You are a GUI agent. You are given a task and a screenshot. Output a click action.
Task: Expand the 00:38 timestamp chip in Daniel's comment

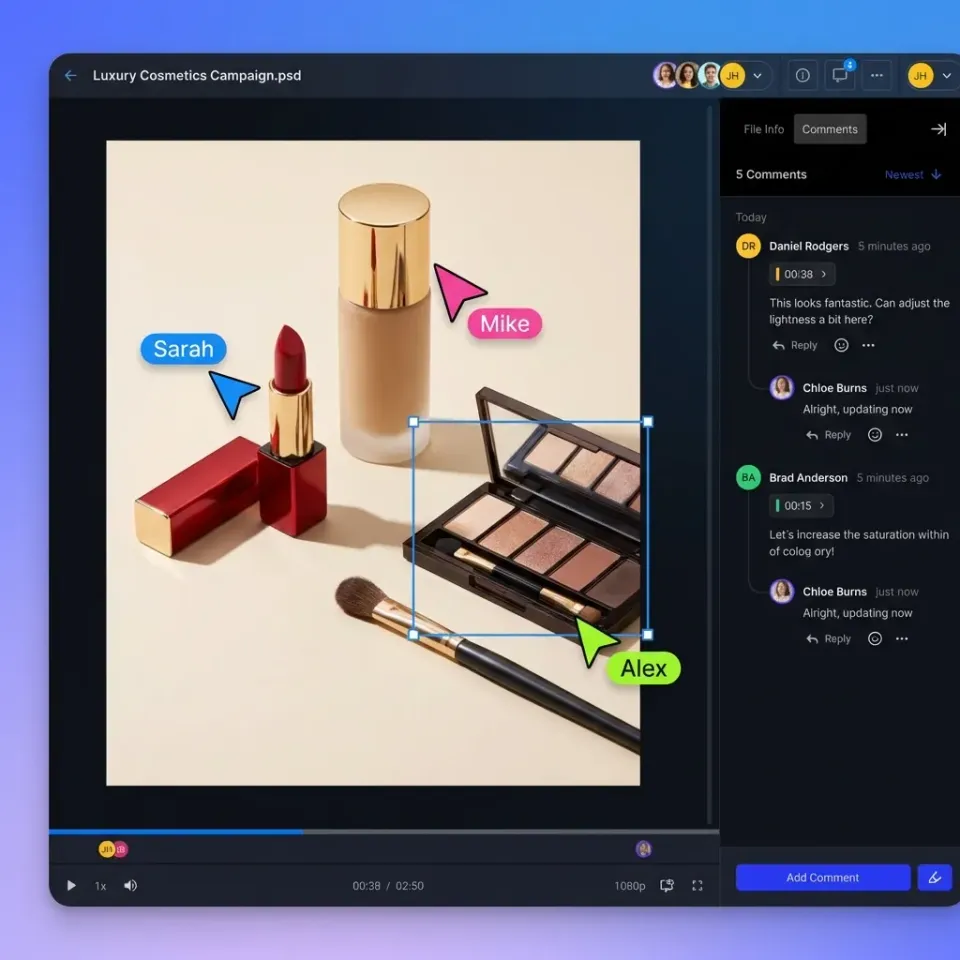coord(801,273)
